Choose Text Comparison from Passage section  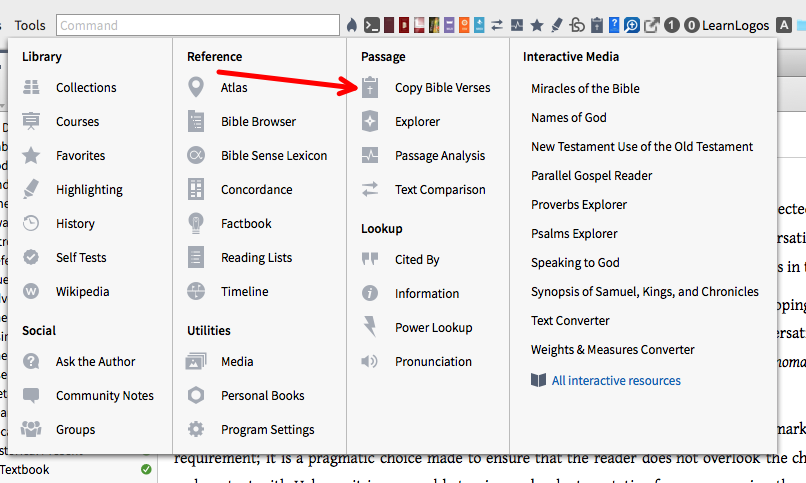[440, 190]
